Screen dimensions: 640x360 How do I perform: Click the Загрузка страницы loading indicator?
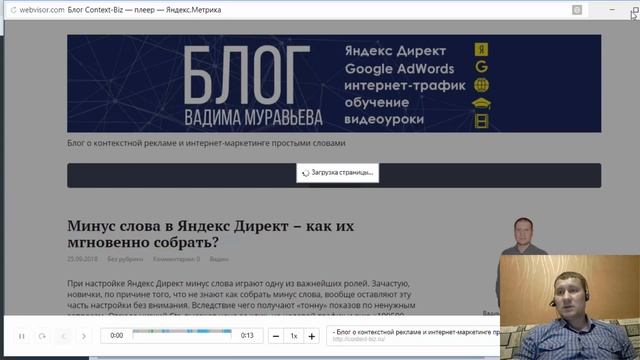[x=338, y=173]
